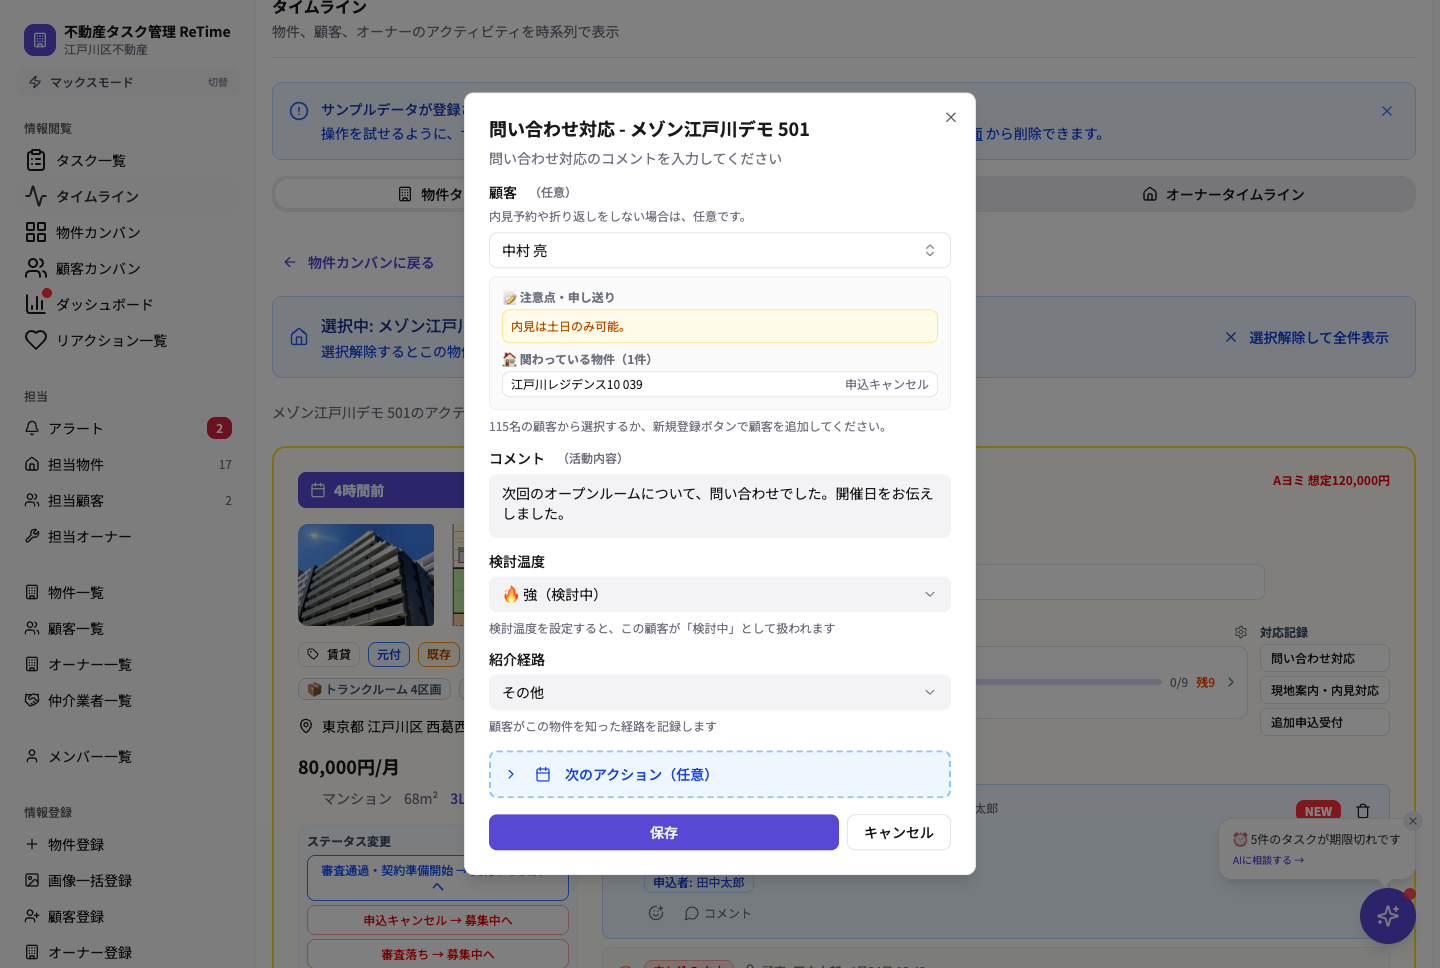The image size is (1440, 968).
Task: Expand the 0/9 残9 progress chevron
Action: click(x=1231, y=683)
